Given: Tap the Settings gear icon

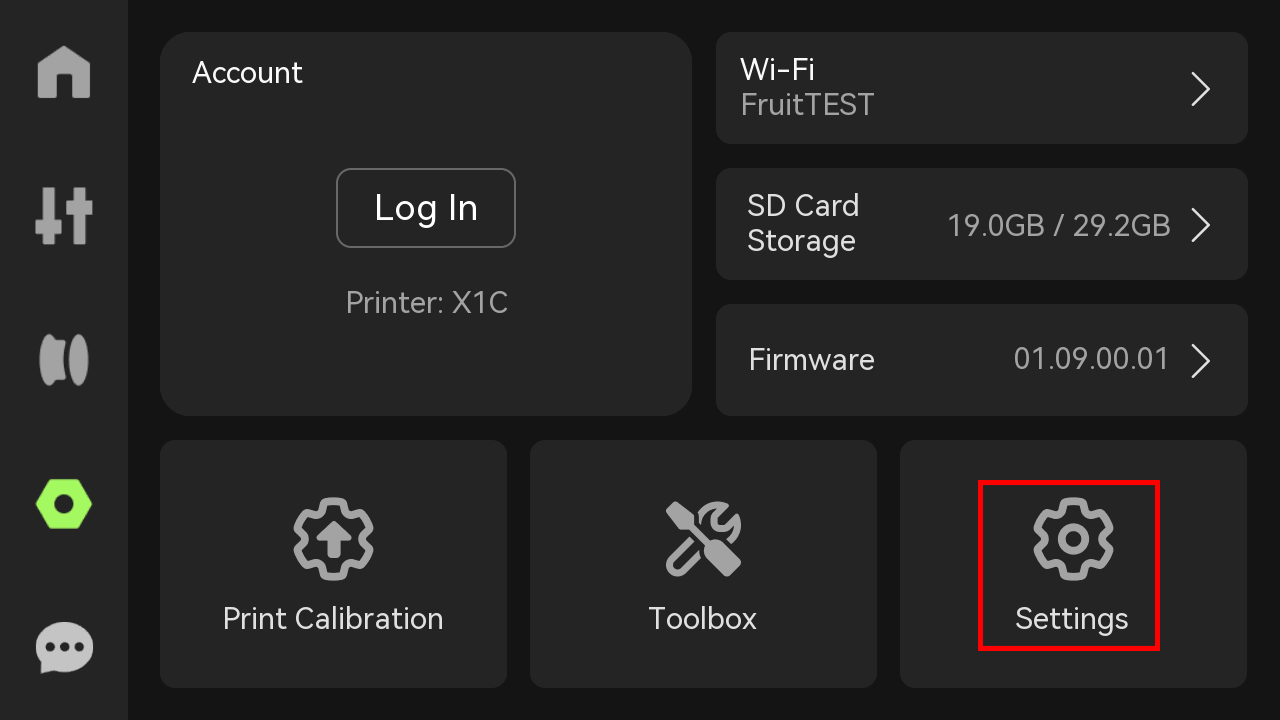Looking at the screenshot, I should pos(1073,539).
